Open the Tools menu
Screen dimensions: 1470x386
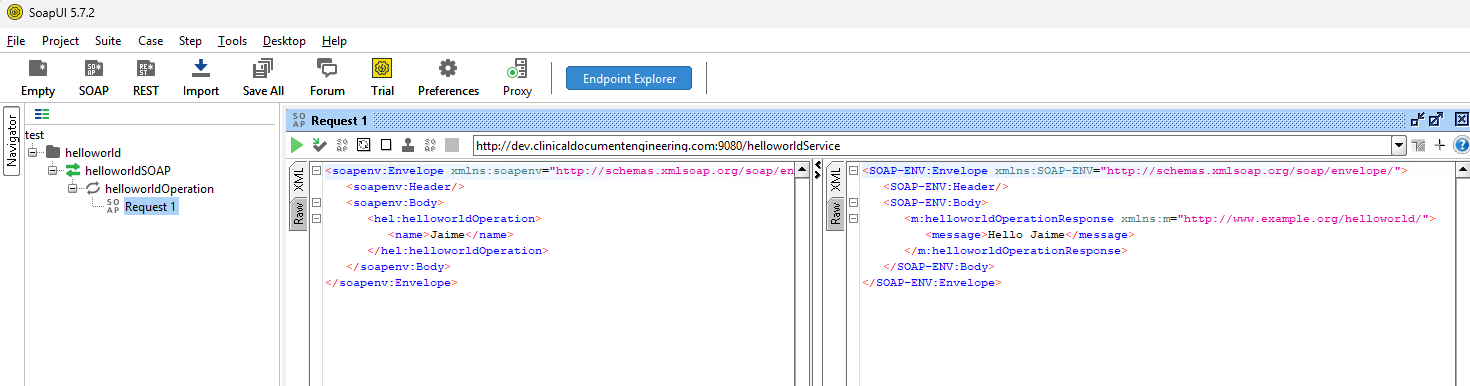coord(232,41)
